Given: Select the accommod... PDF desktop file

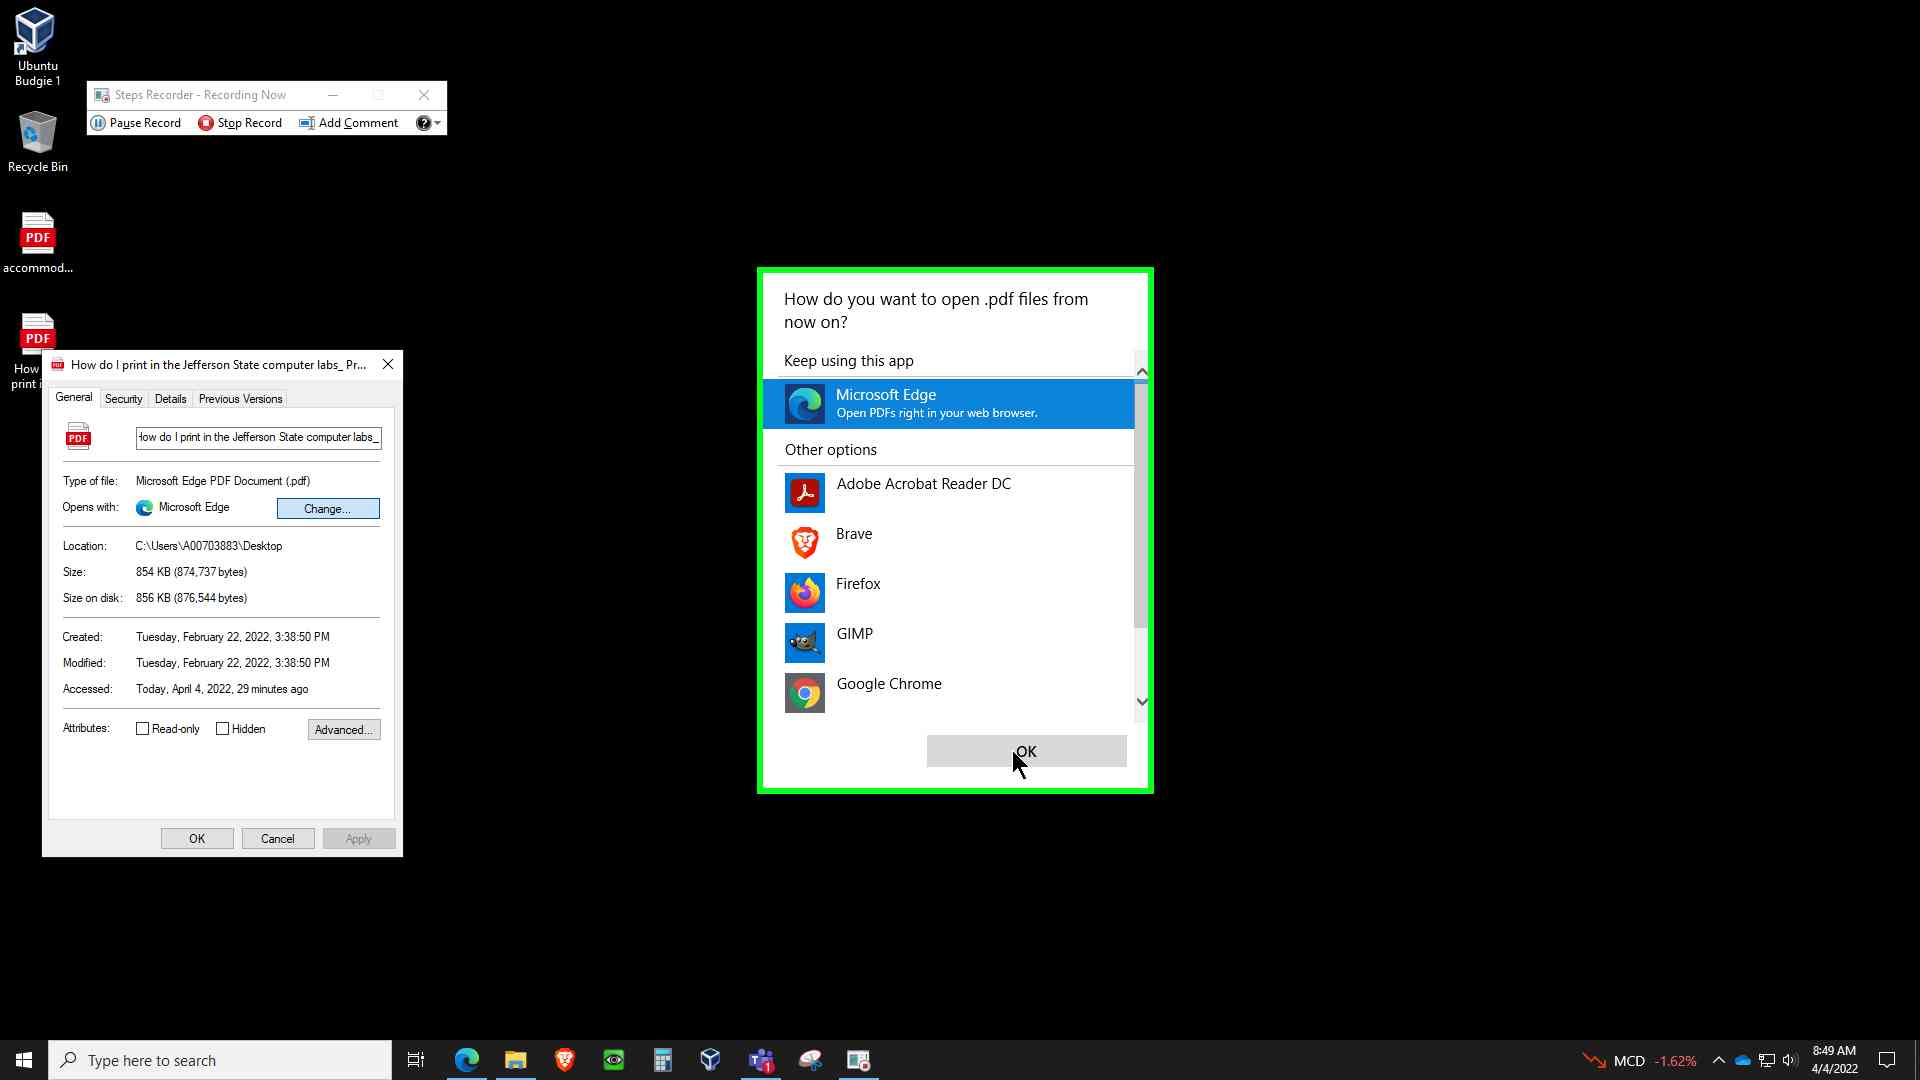Looking at the screenshot, I should point(37,243).
